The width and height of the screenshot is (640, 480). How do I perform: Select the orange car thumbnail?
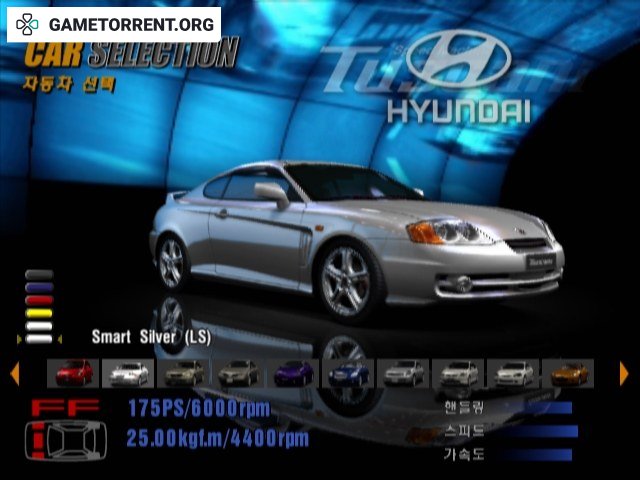[x=568, y=373]
